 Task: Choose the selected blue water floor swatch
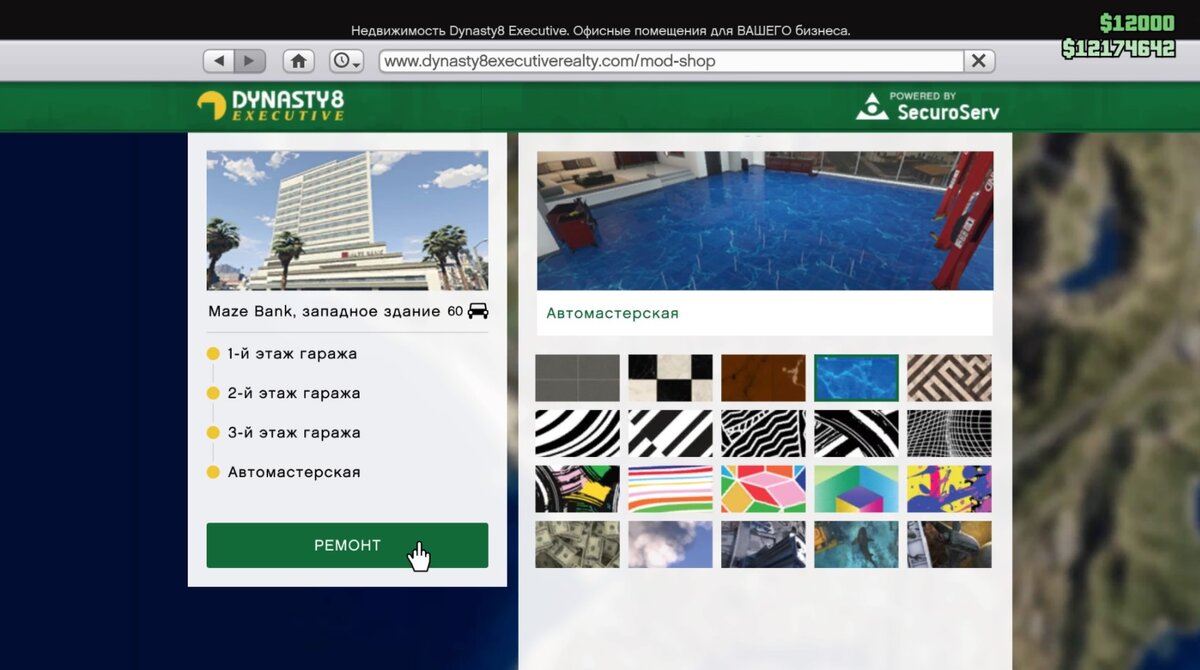click(x=856, y=378)
